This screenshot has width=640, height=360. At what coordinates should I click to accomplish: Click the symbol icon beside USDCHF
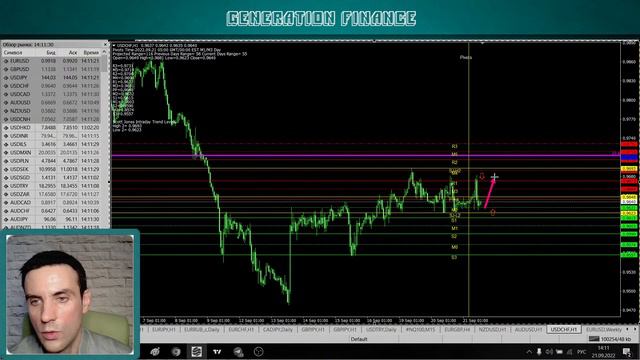6,86
